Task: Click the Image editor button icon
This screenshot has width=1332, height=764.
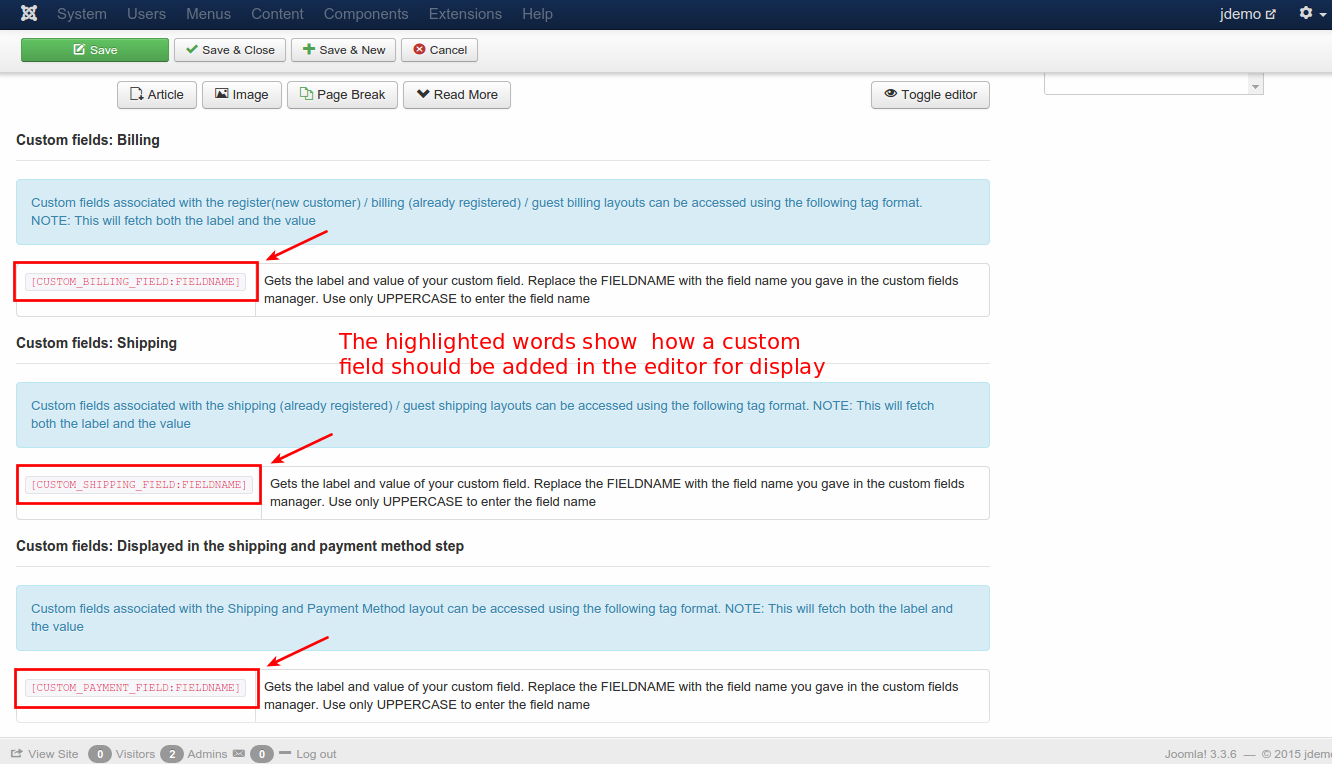Action: pos(222,95)
